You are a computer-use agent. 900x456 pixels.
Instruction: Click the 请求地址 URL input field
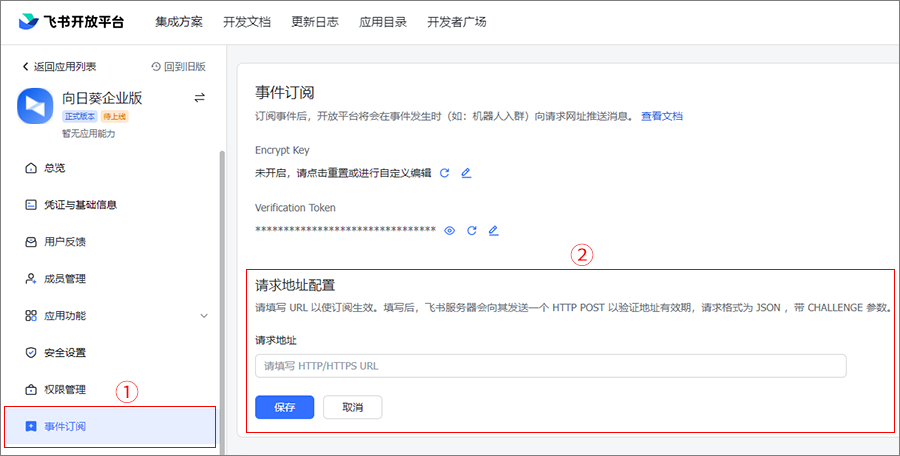(x=550, y=366)
